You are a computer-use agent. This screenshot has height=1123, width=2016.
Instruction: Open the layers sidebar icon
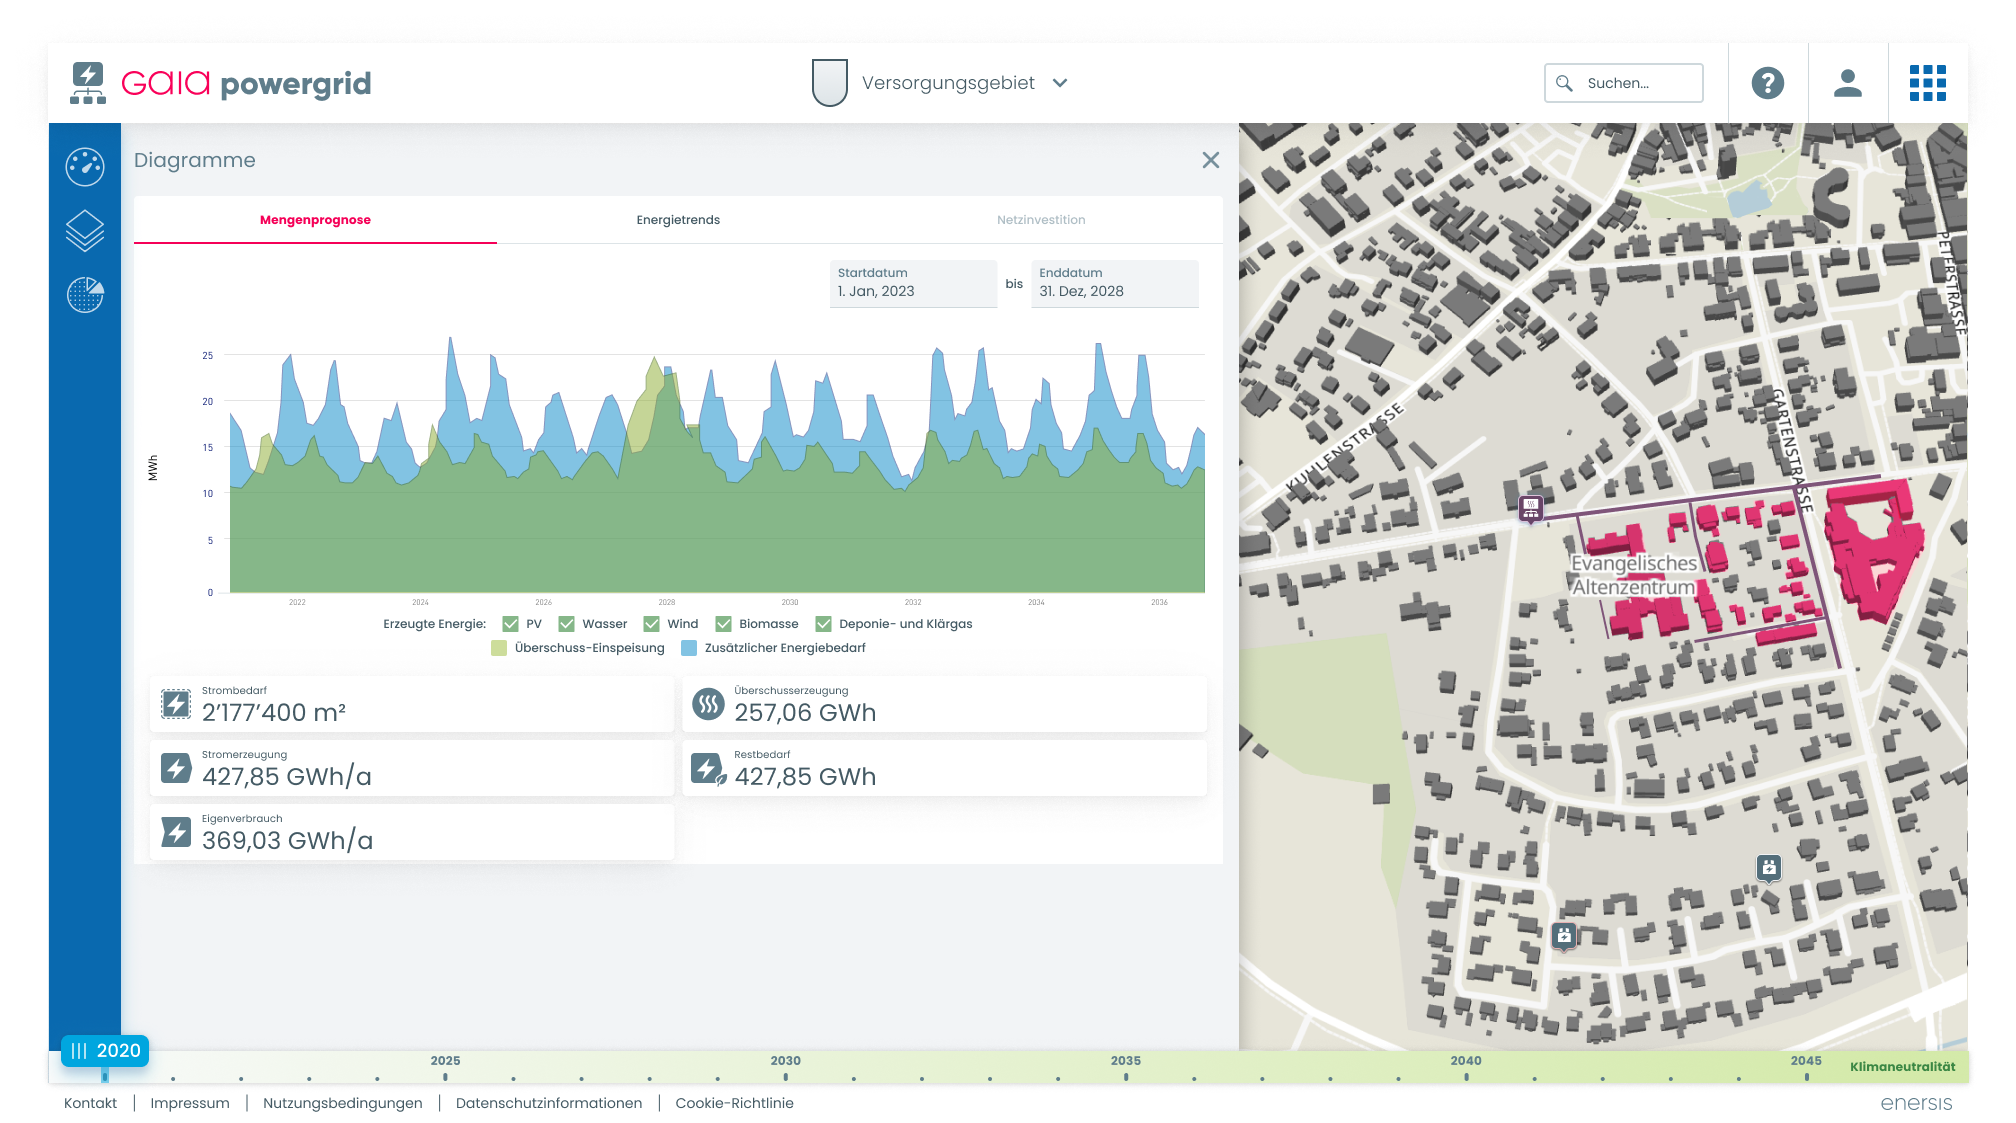coord(85,231)
